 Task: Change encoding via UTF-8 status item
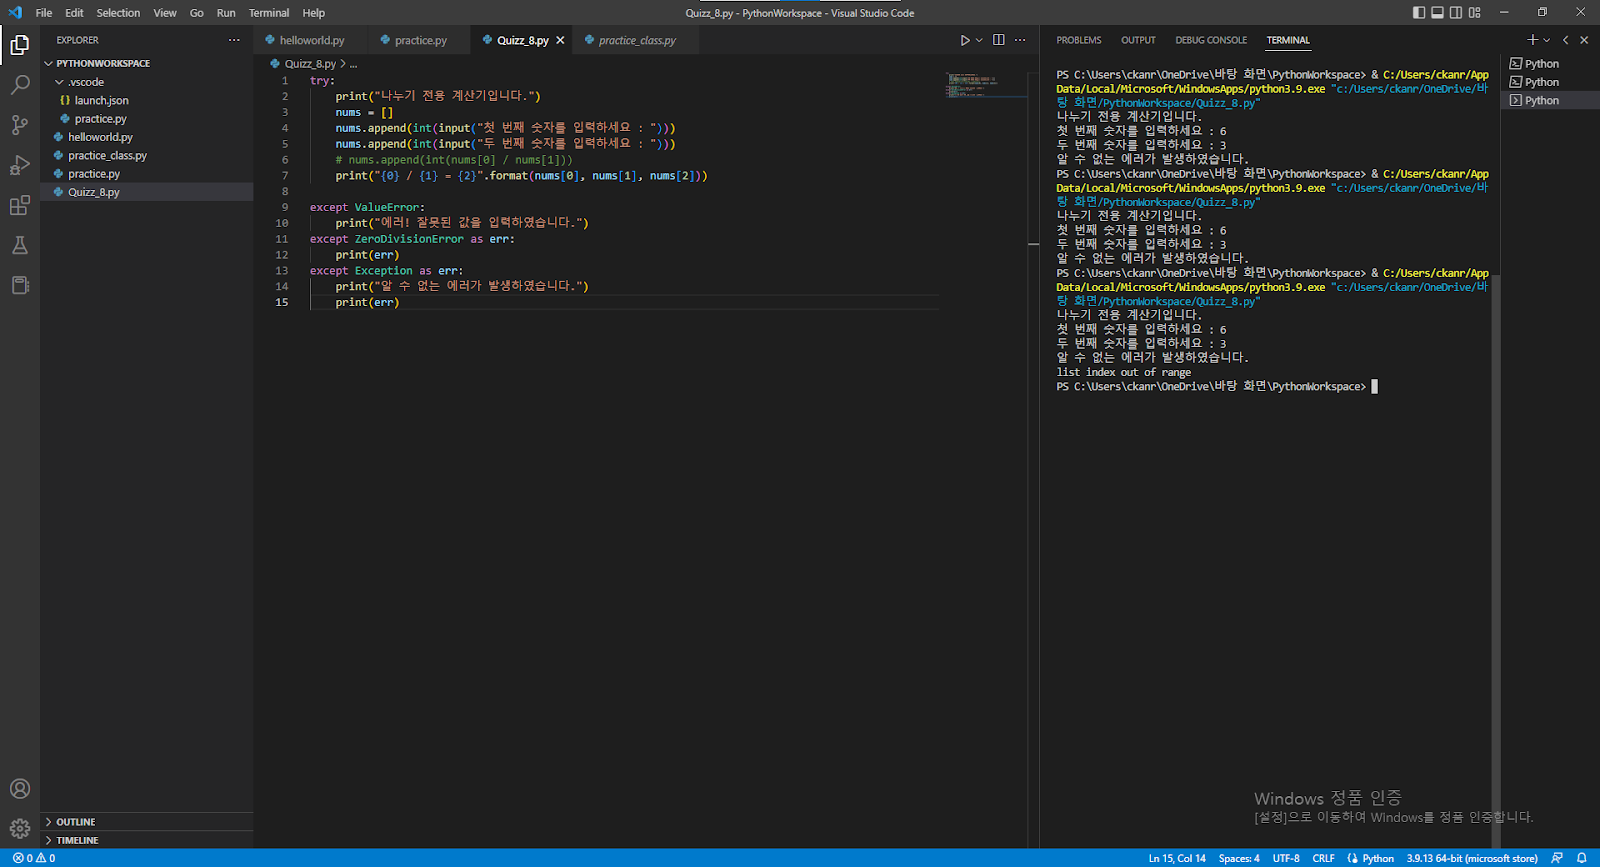point(1286,858)
